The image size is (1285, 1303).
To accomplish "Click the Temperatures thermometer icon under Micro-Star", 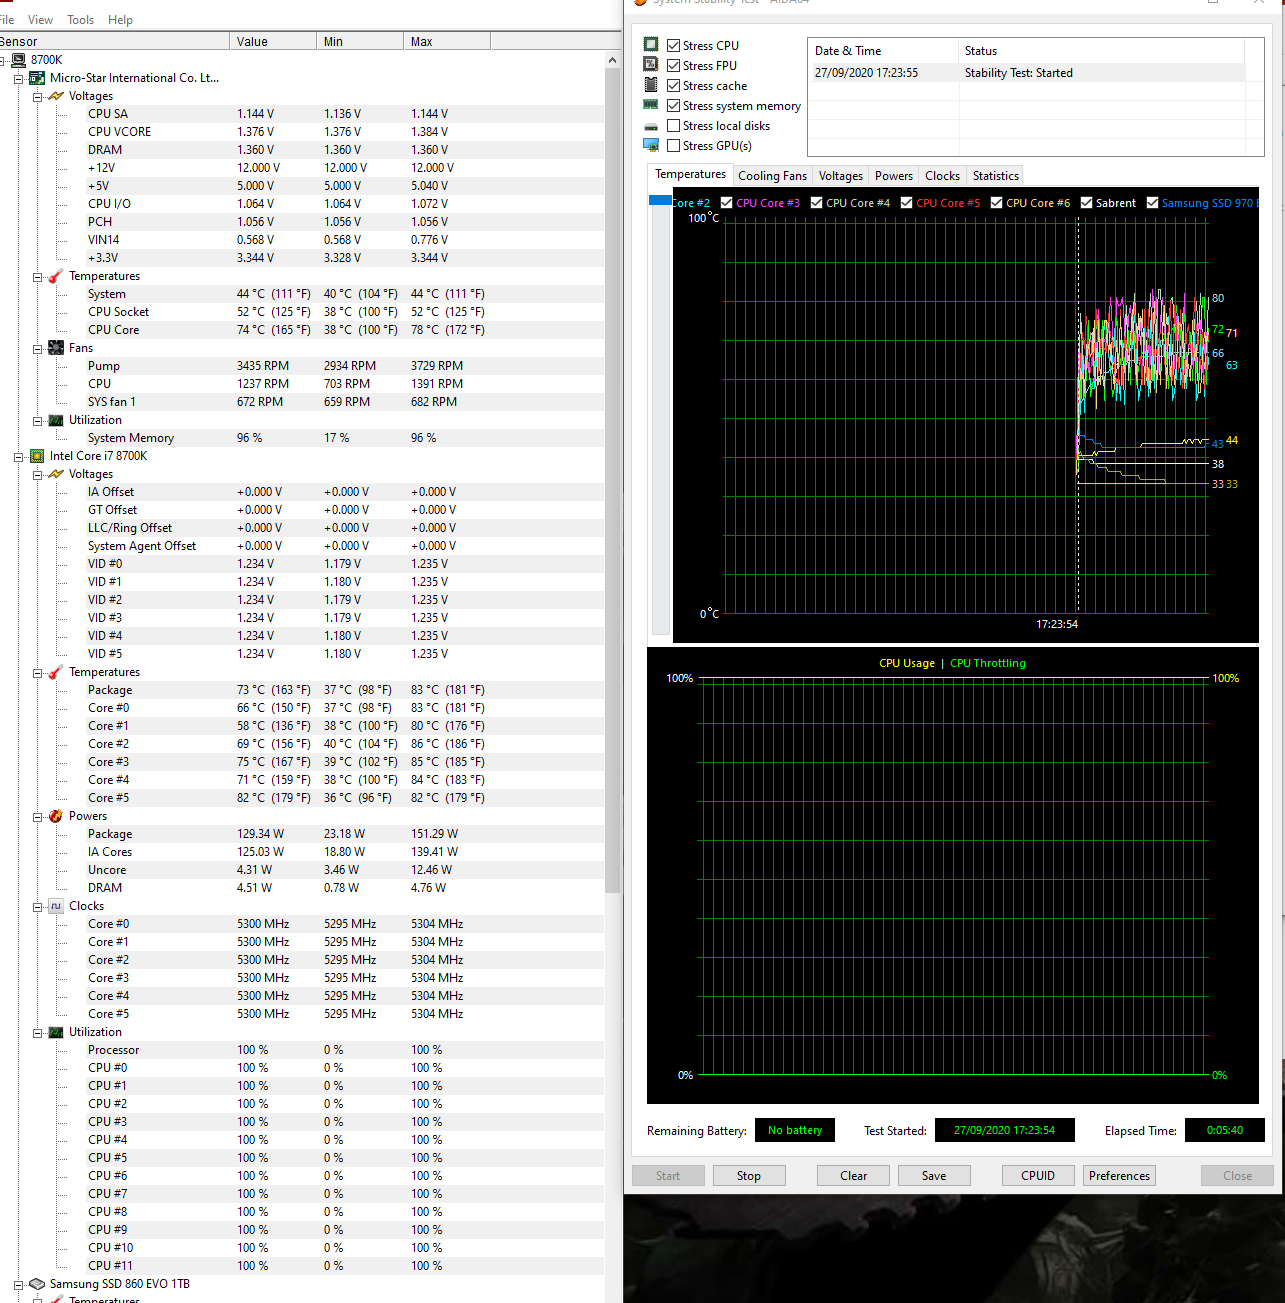I will pyautogui.click(x=56, y=276).
